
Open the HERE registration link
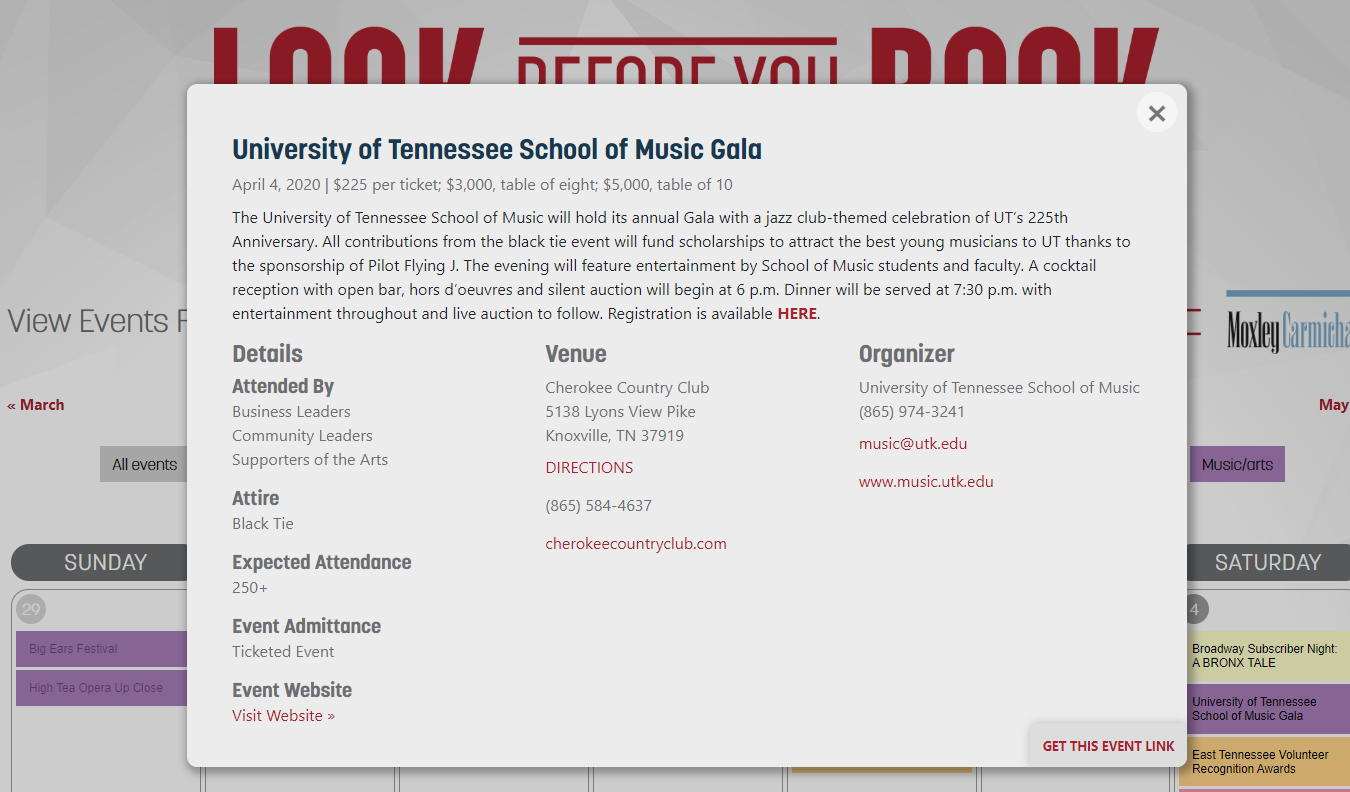tap(797, 314)
